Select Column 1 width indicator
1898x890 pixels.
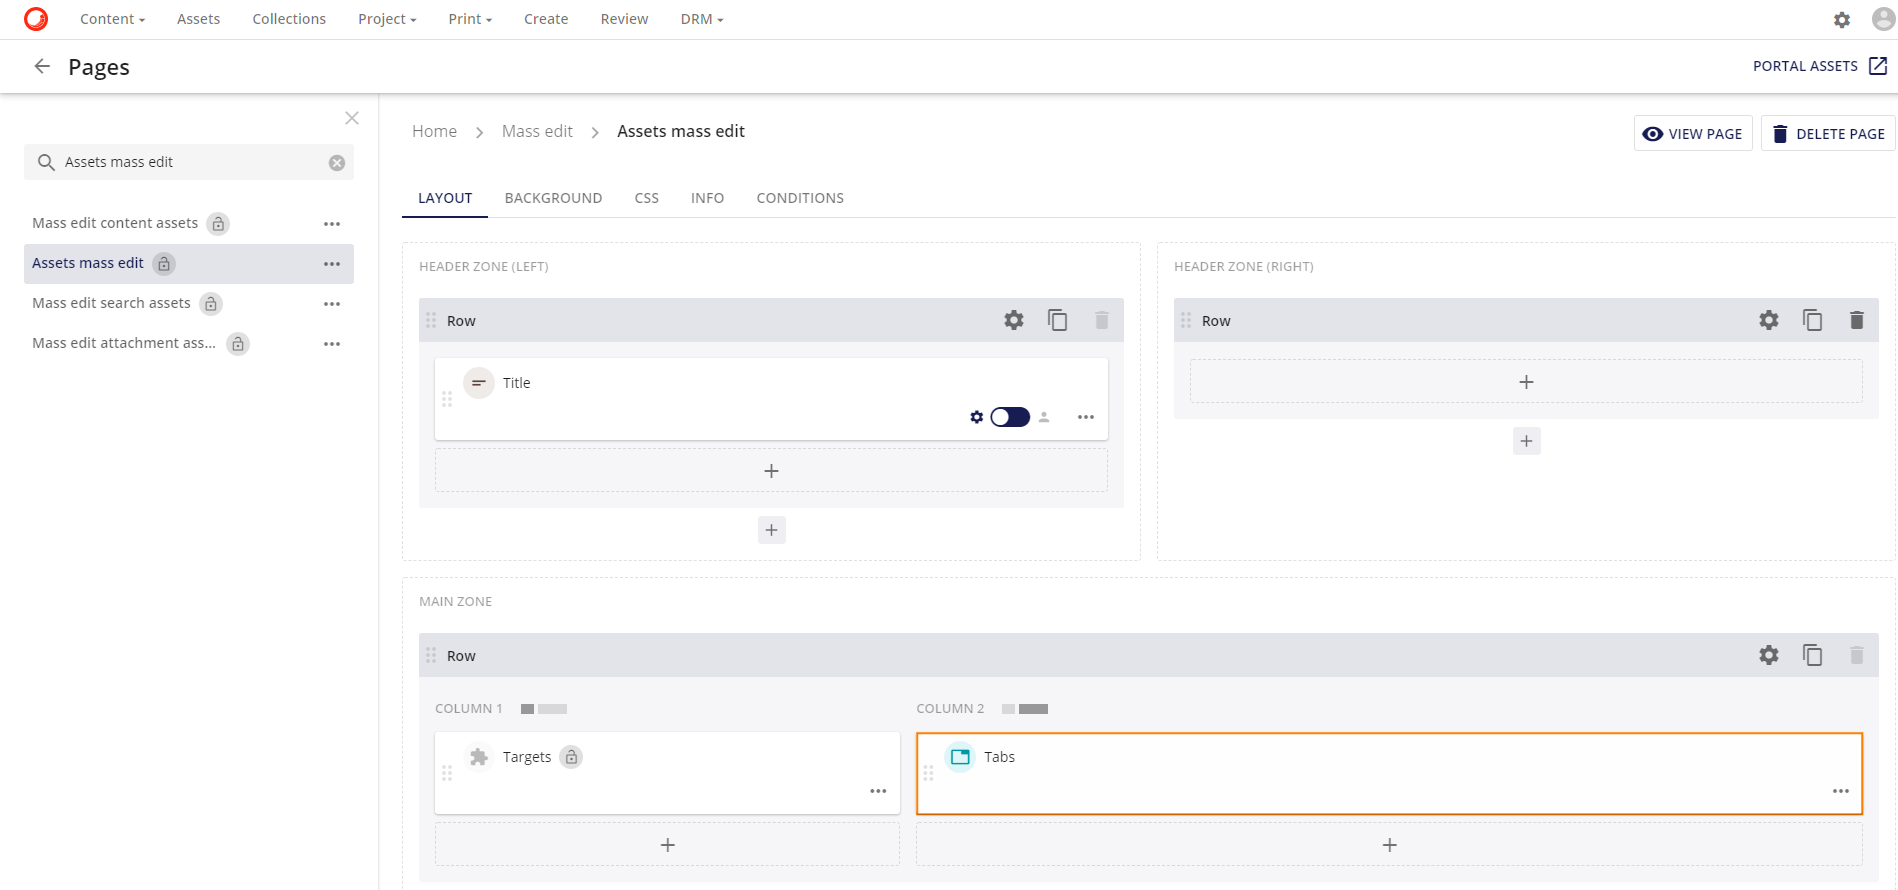pyautogui.click(x=543, y=709)
